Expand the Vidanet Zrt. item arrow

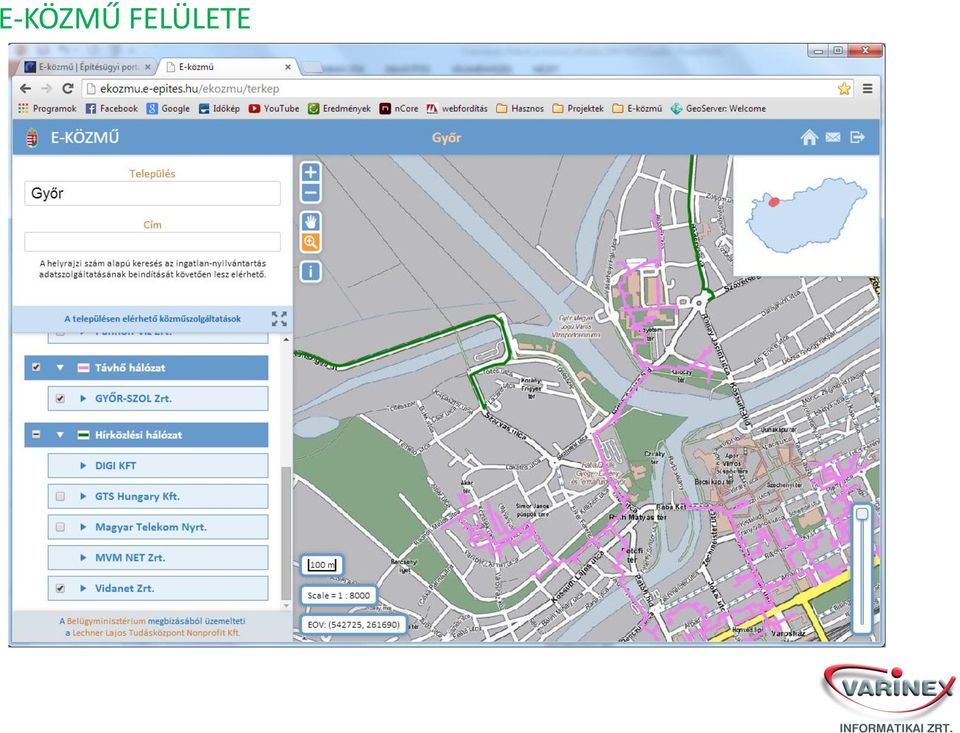tap(83, 588)
